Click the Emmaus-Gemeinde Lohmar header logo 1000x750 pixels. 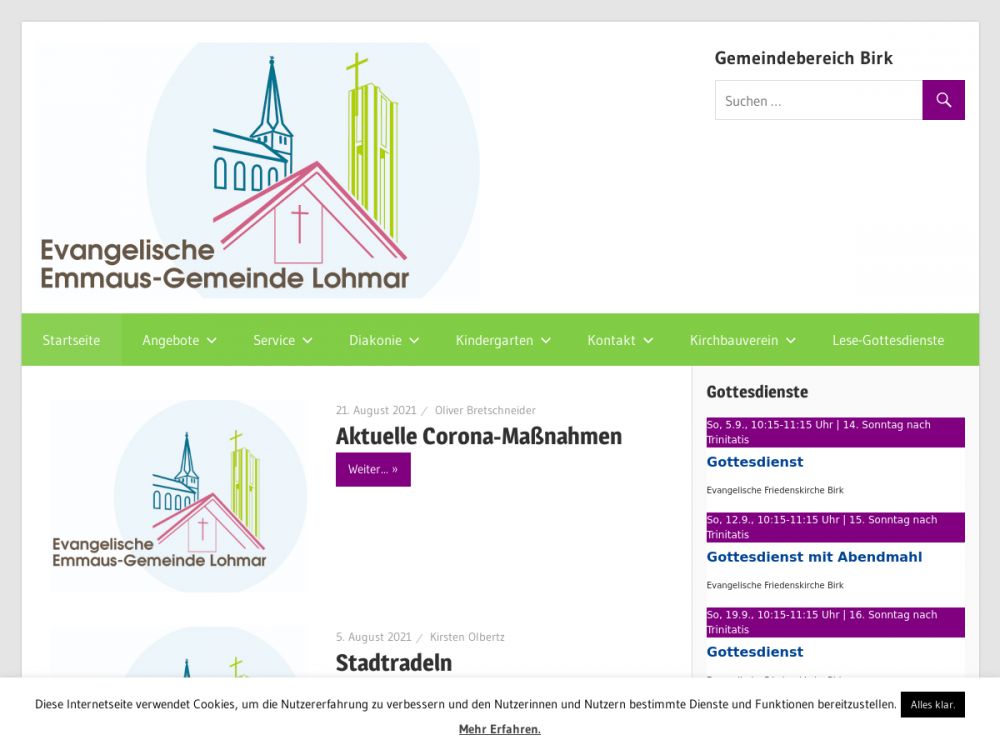pyautogui.click(x=258, y=170)
